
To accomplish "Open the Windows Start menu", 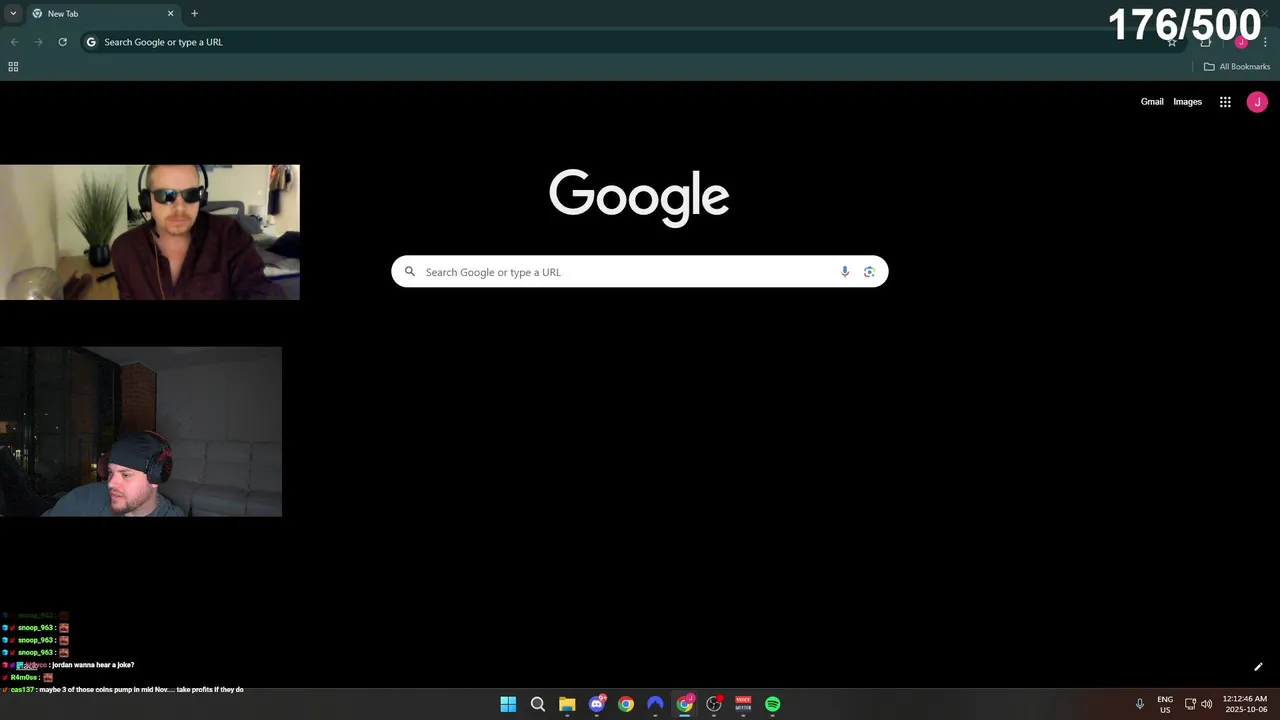I will click(508, 704).
